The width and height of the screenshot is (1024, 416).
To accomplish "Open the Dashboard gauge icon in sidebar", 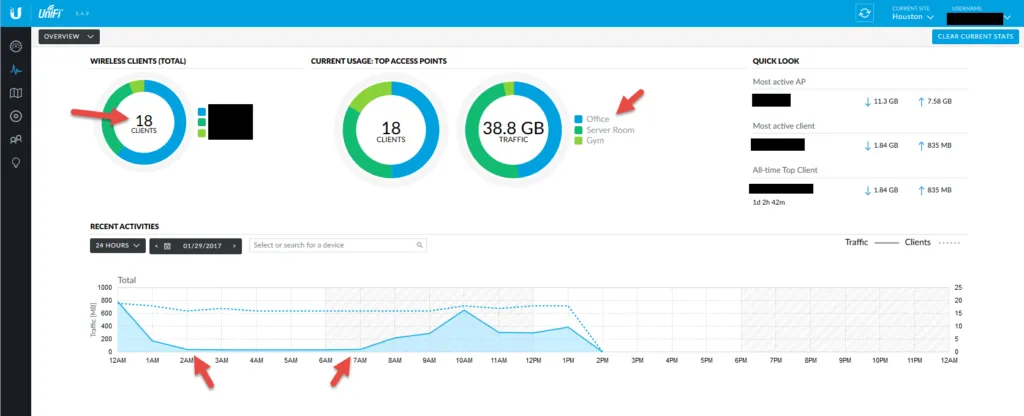I will tap(15, 47).
